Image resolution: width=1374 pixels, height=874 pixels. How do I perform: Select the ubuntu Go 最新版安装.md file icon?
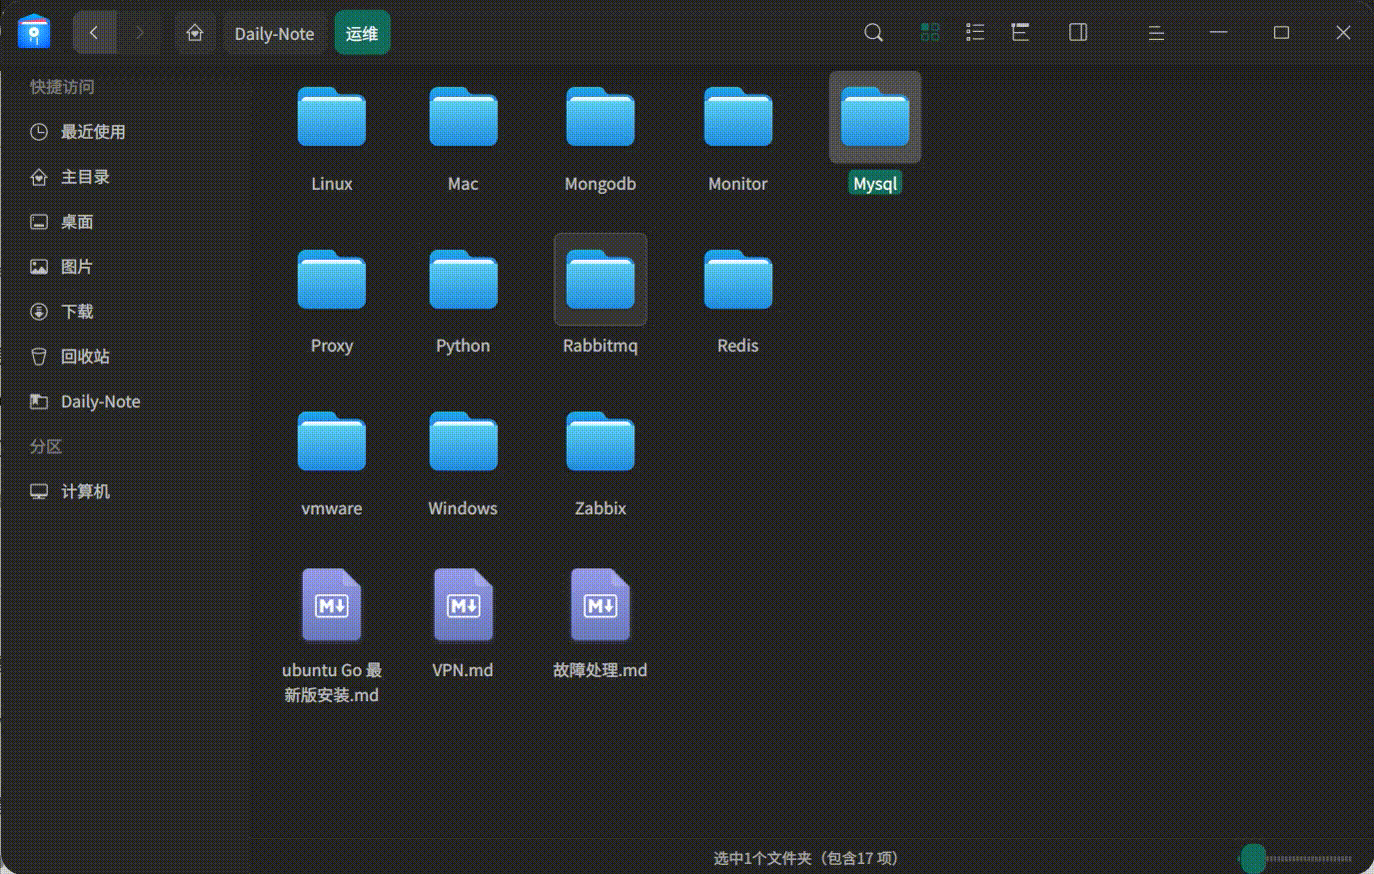pos(332,605)
